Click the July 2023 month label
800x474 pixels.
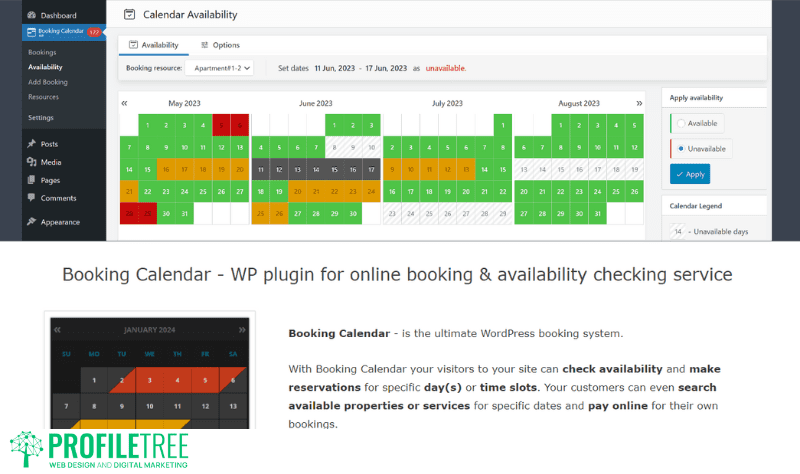point(447,103)
